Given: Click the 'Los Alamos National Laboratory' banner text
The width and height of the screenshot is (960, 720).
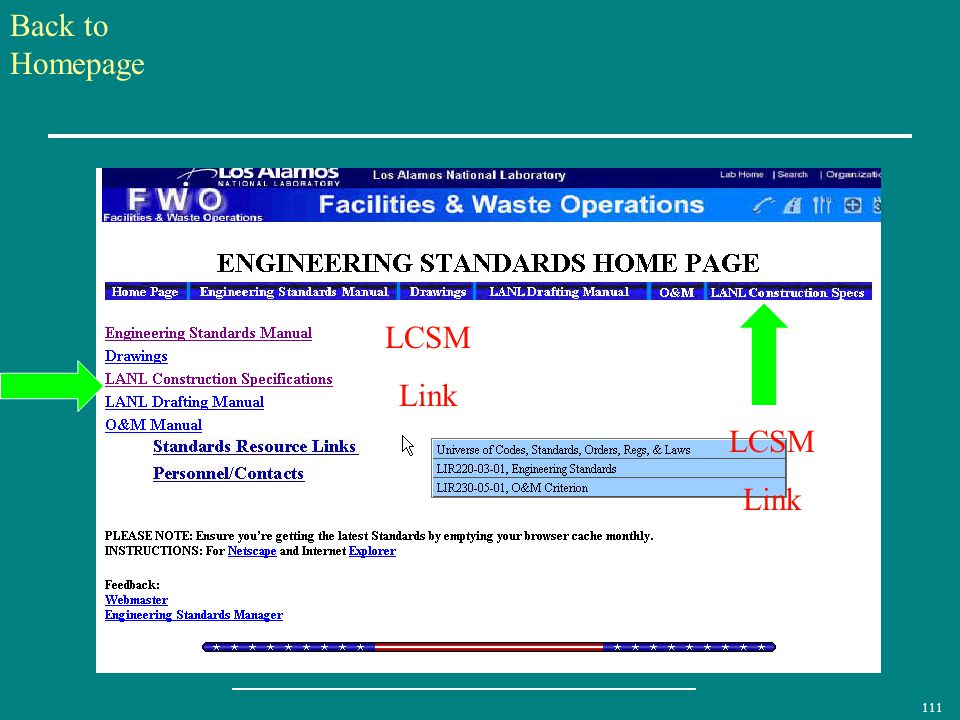Looking at the screenshot, I should [469, 175].
